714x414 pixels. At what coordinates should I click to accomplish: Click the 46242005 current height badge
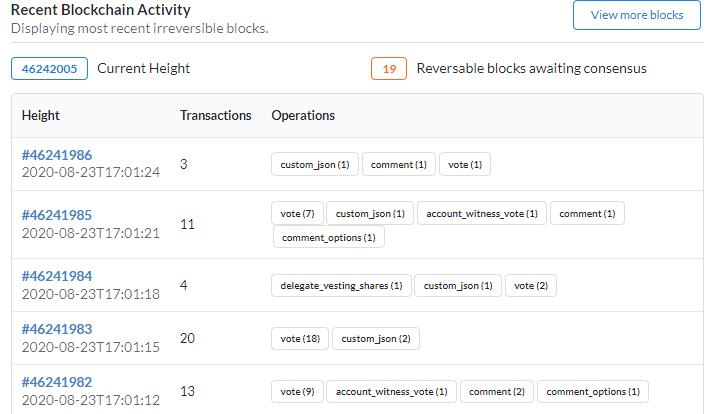(x=49, y=69)
